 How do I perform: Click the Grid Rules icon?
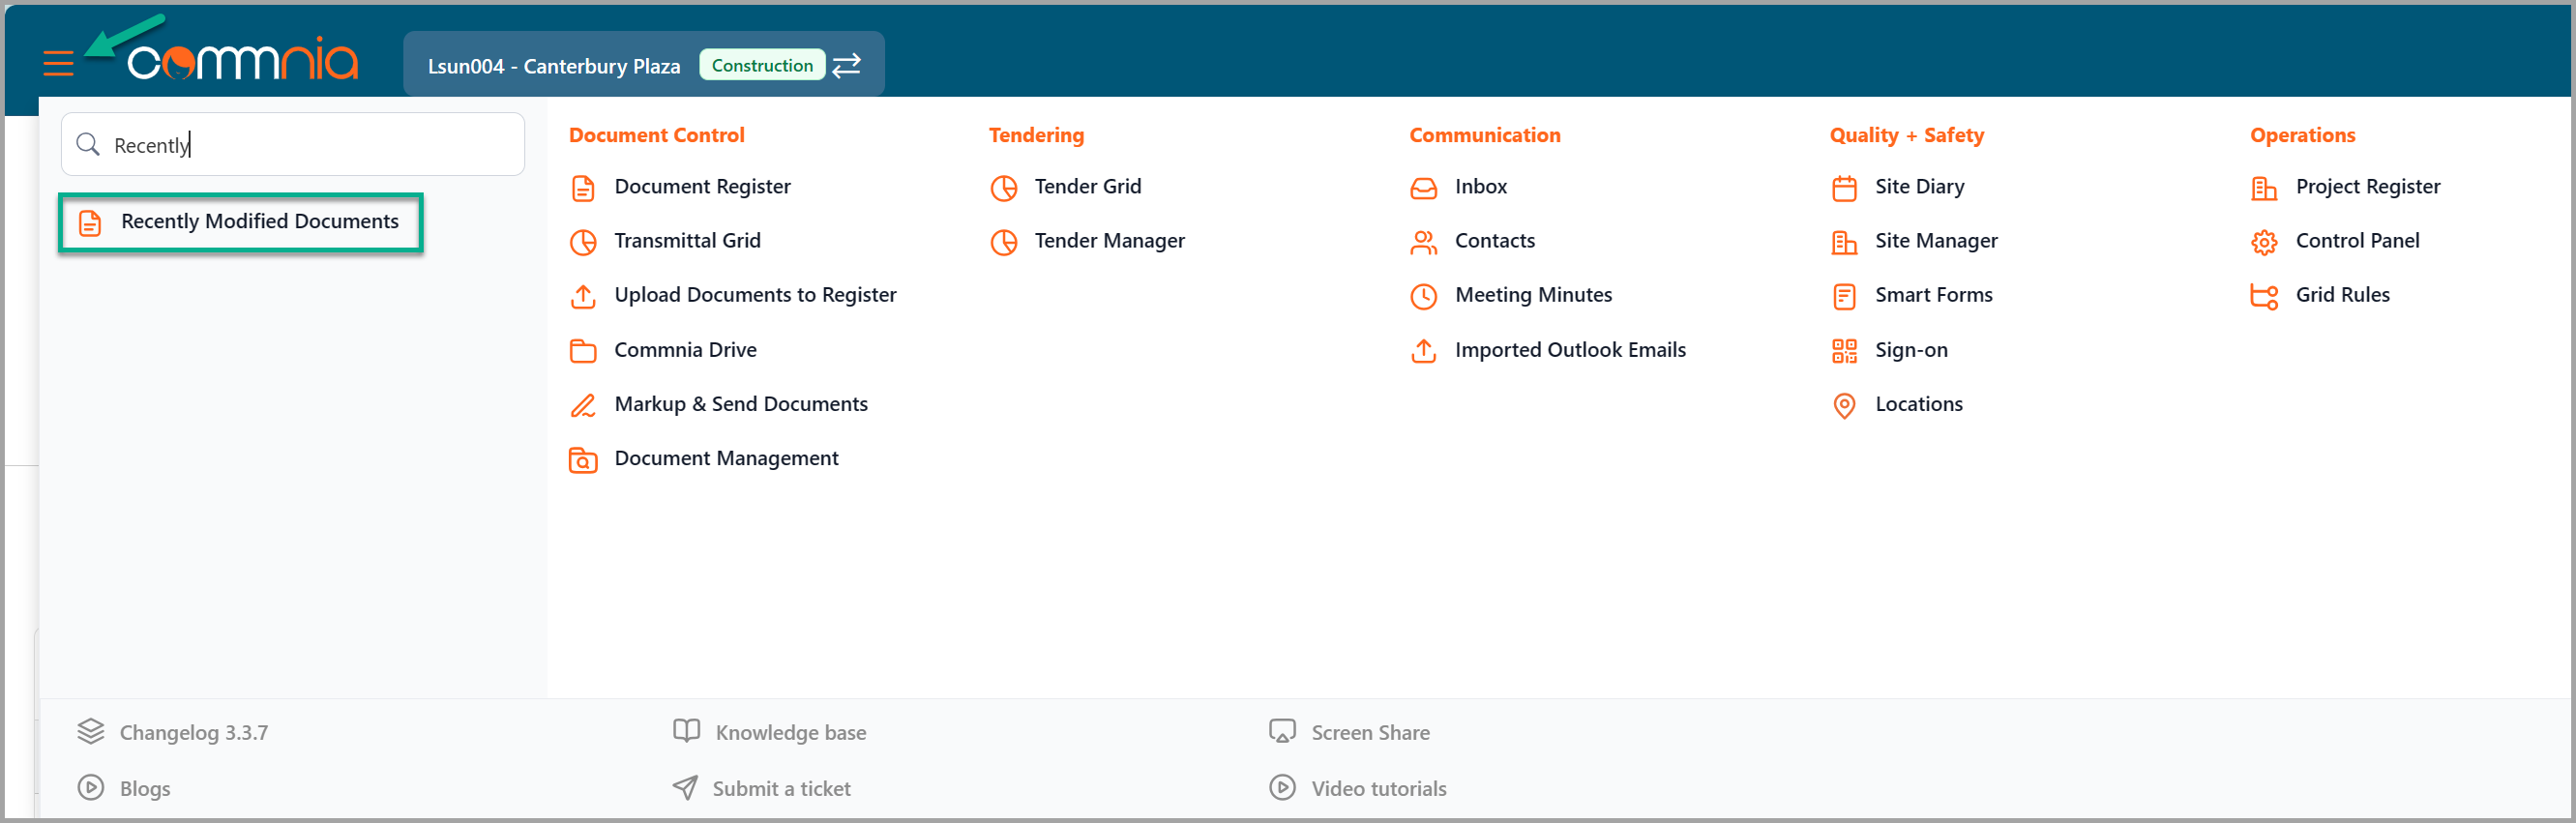point(2264,296)
